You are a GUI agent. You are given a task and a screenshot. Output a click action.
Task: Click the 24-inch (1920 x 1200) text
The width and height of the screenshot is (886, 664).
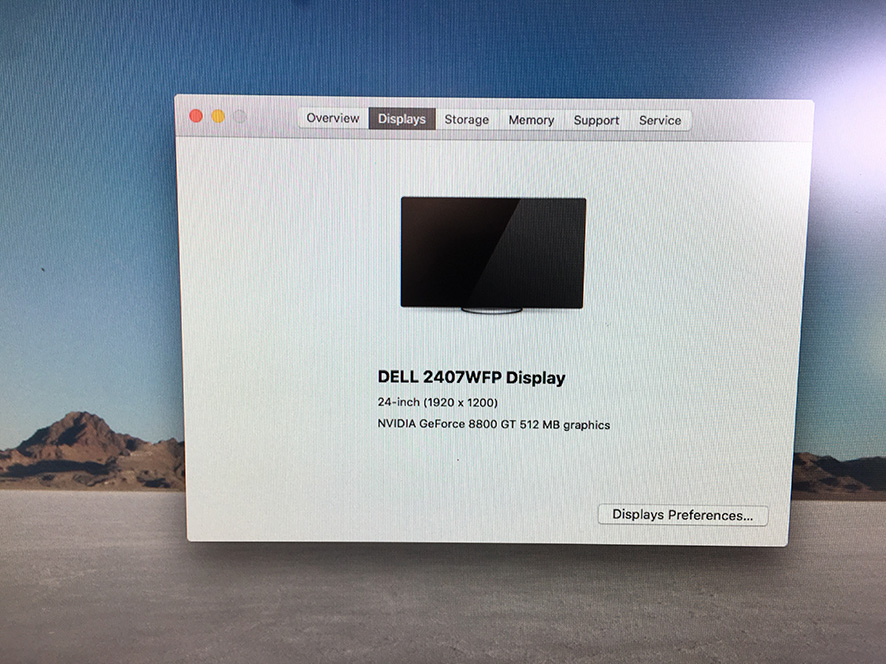(437, 402)
